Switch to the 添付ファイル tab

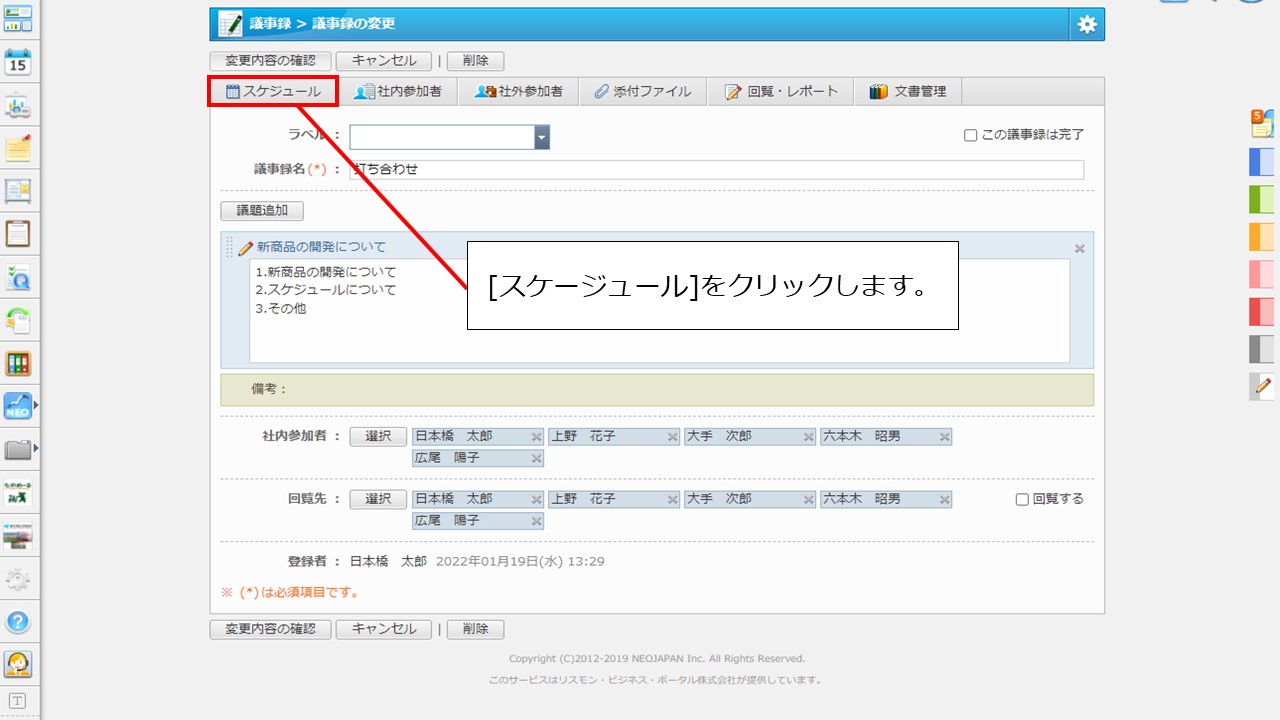[x=642, y=91]
